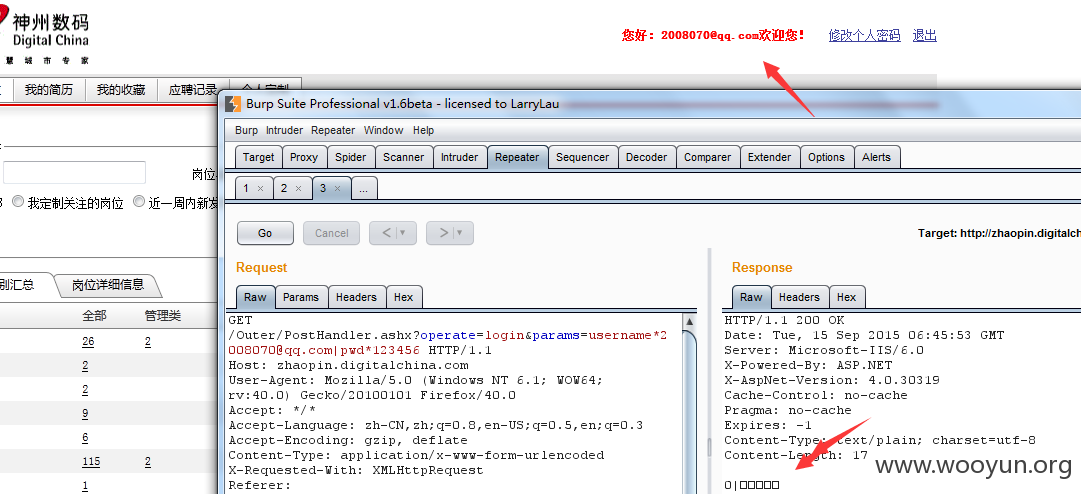1081x494 pixels.
Task: Click the 修改个人密码 link
Action: pos(865,36)
